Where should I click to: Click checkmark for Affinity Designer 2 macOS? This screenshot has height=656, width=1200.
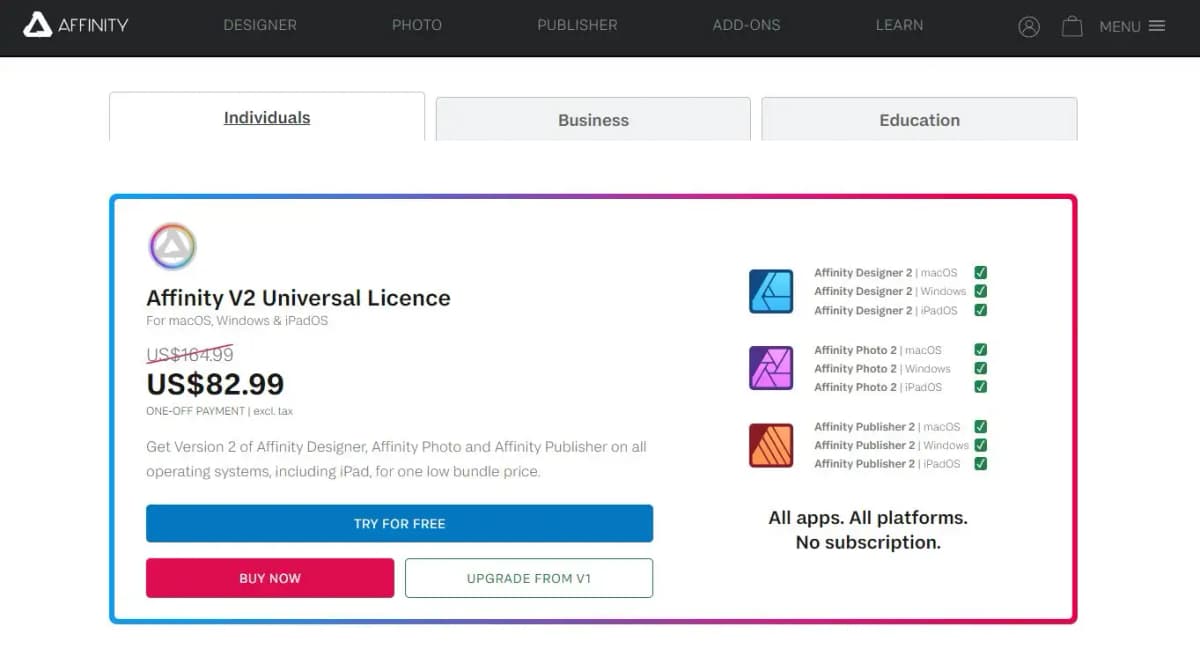tap(981, 272)
